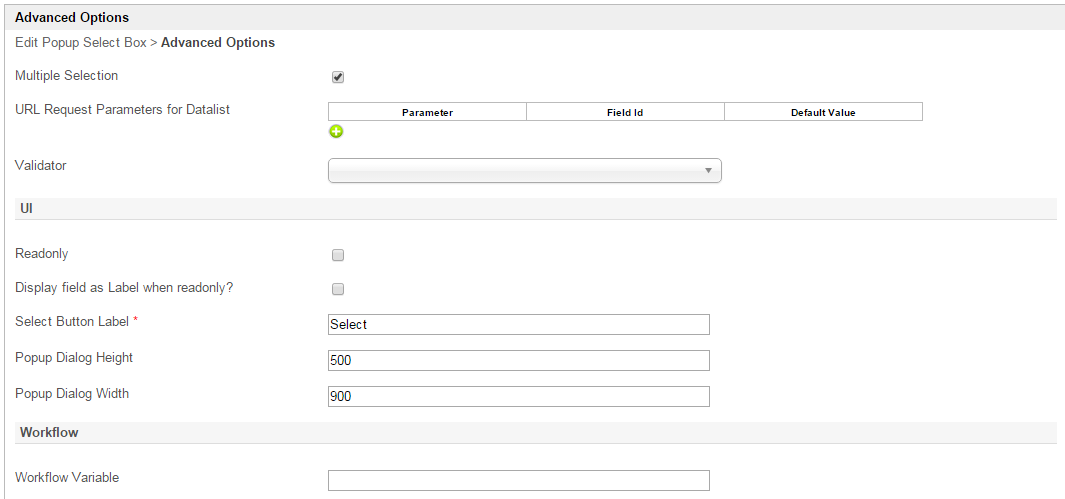Click the bold Advanced Options breadcrumb

pos(218,43)
